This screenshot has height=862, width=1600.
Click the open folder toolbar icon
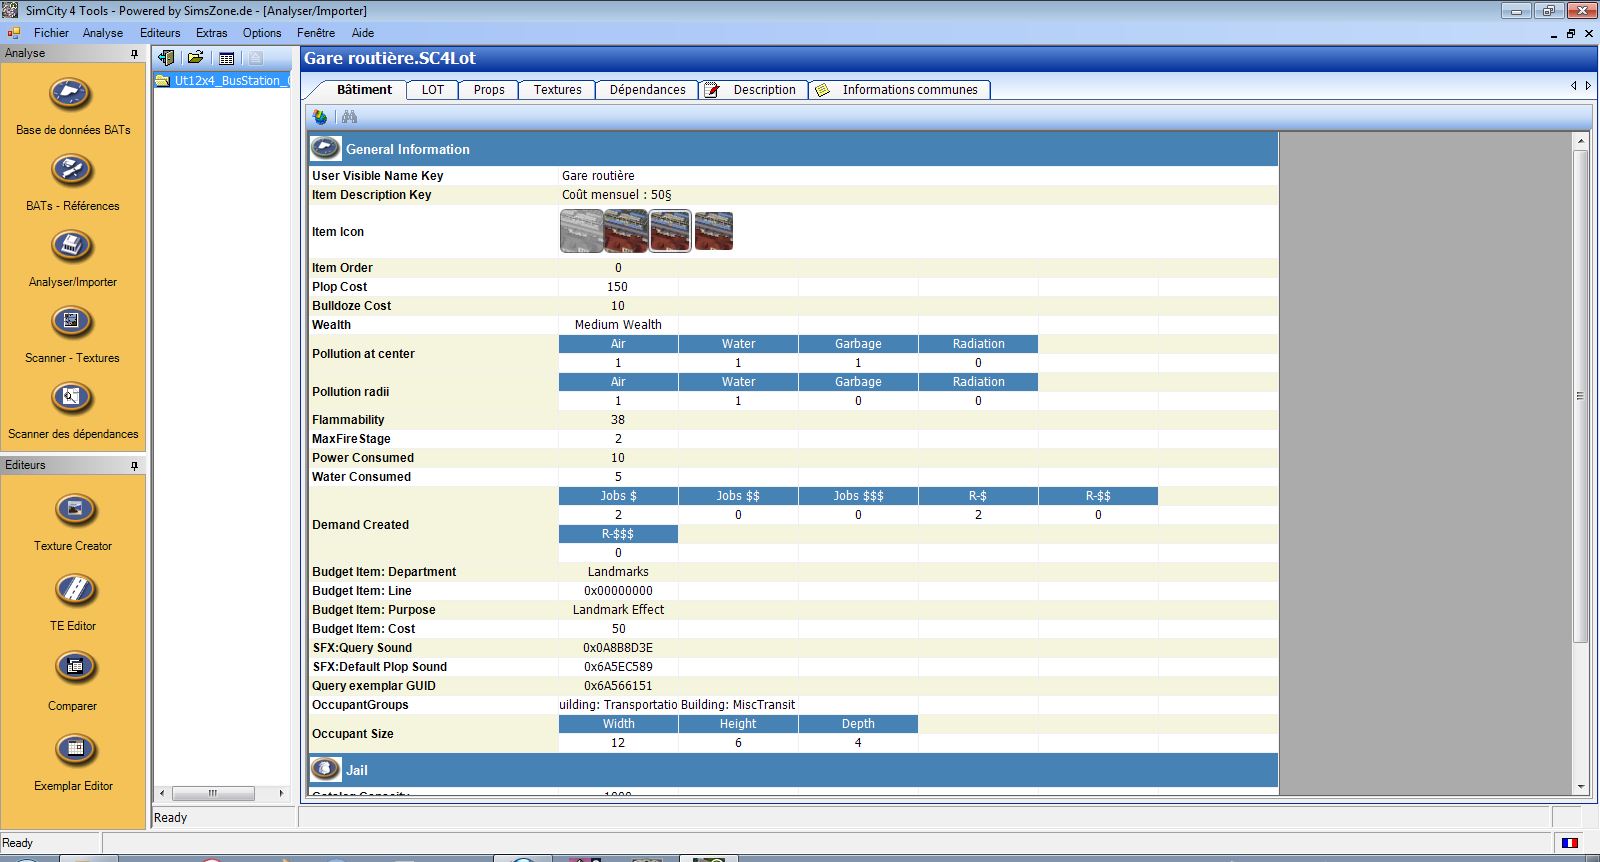[x=195, y=58]
